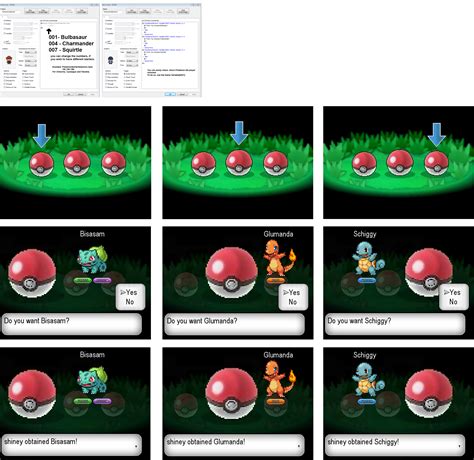Answer No to 'Do you want Glumanda?'
This screenshot has width=474, height=460.
(x=293, y=302)
